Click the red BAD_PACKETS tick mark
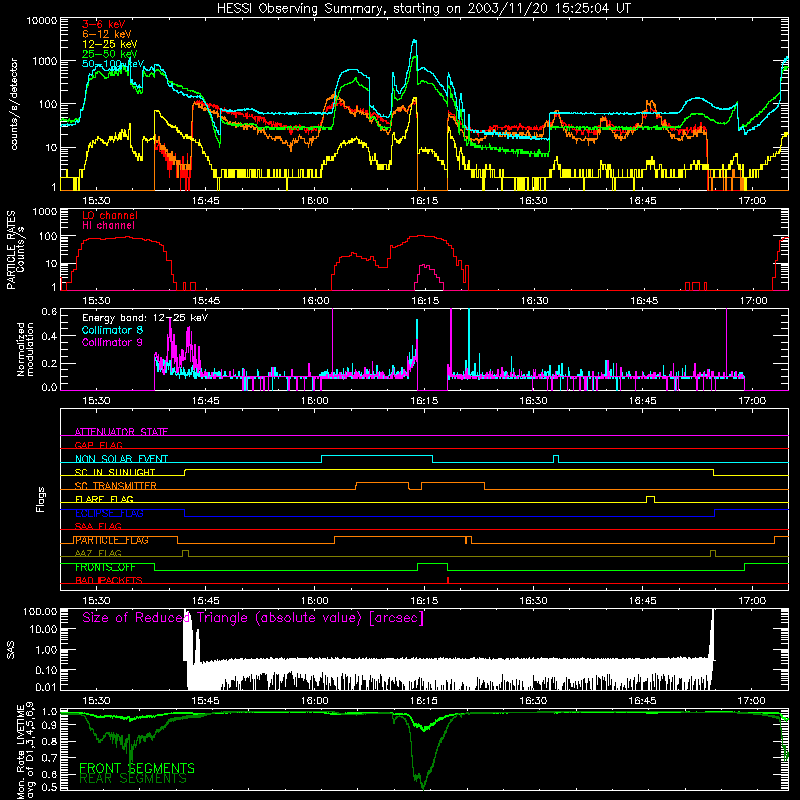 (x=447, y=580)
